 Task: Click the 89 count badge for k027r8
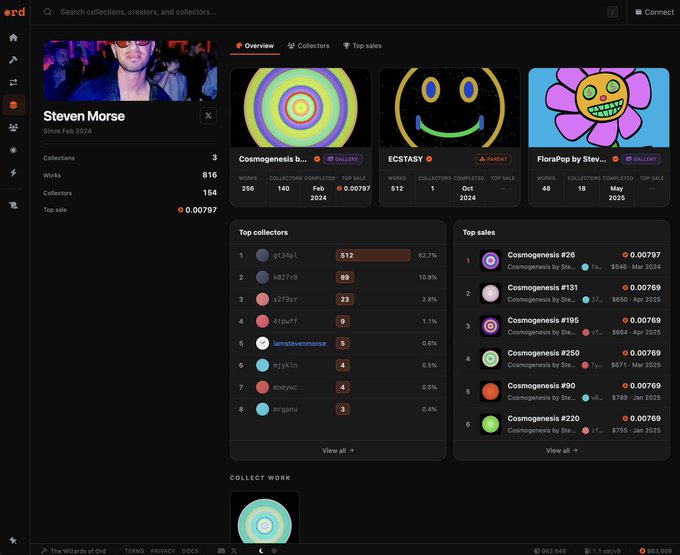coord(345,277)
